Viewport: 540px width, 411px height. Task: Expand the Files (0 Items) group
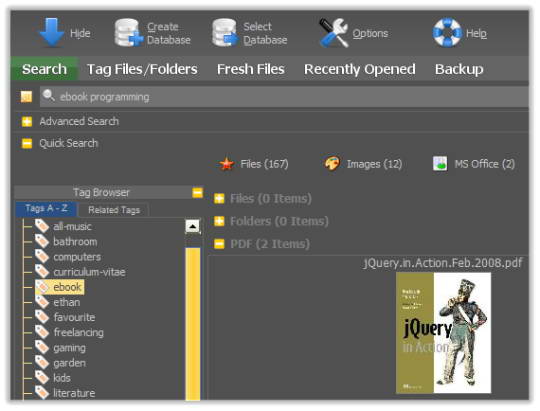[x=219, y=198]
